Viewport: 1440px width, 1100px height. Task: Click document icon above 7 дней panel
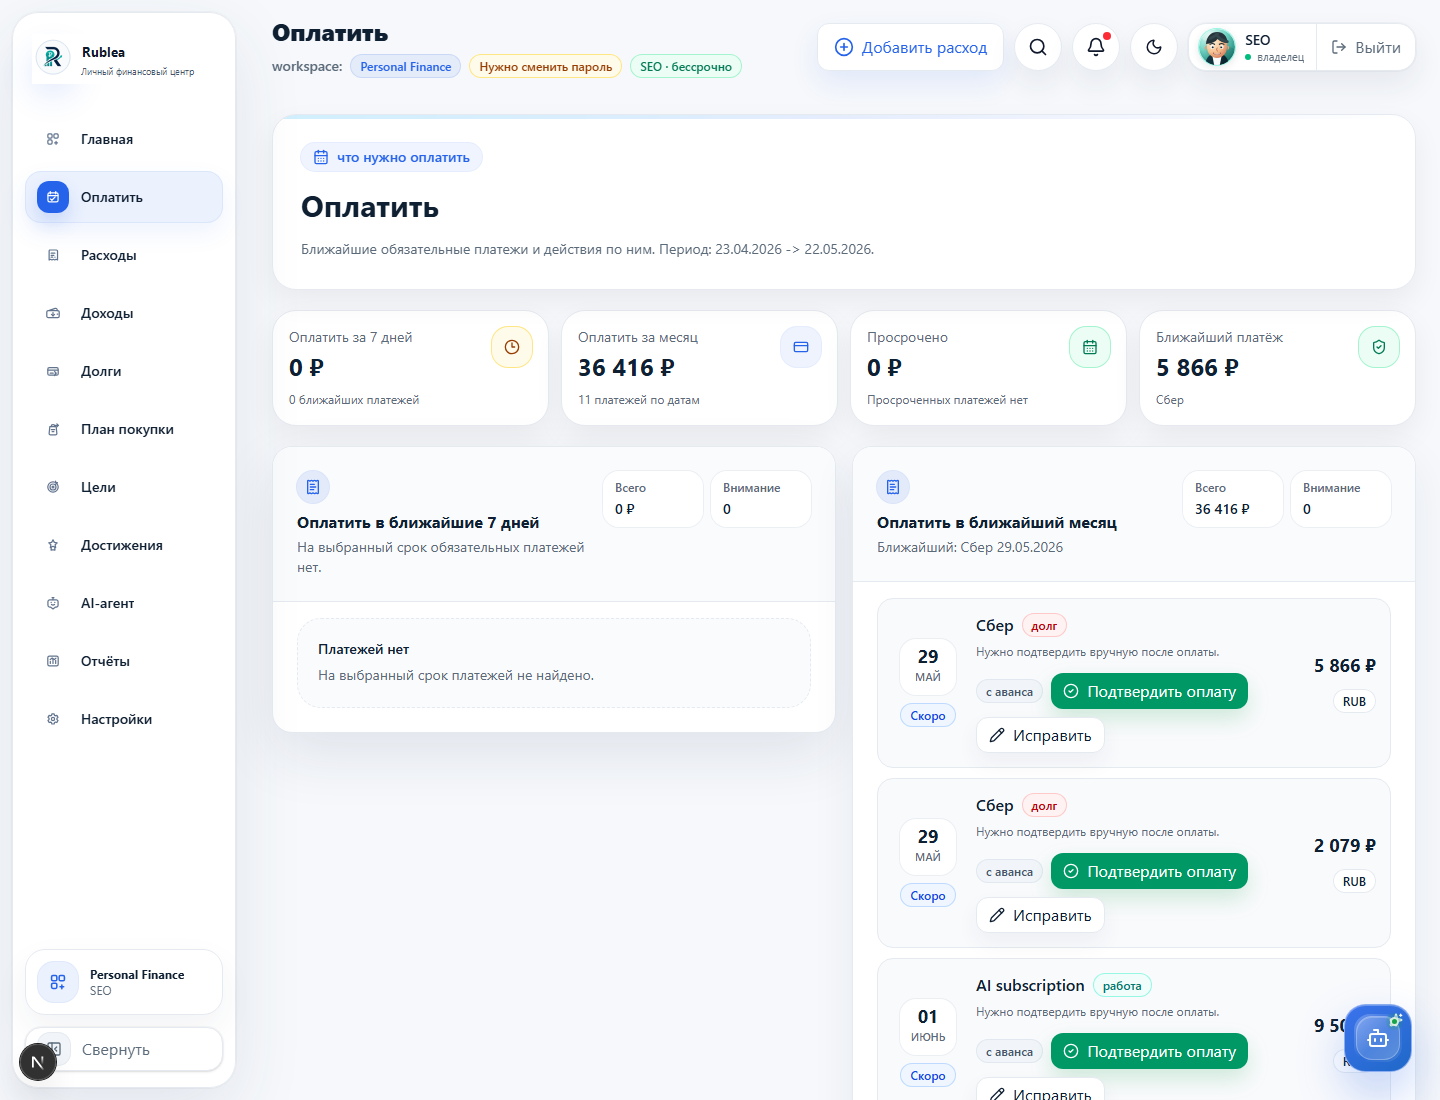click(x=313, y=487)
